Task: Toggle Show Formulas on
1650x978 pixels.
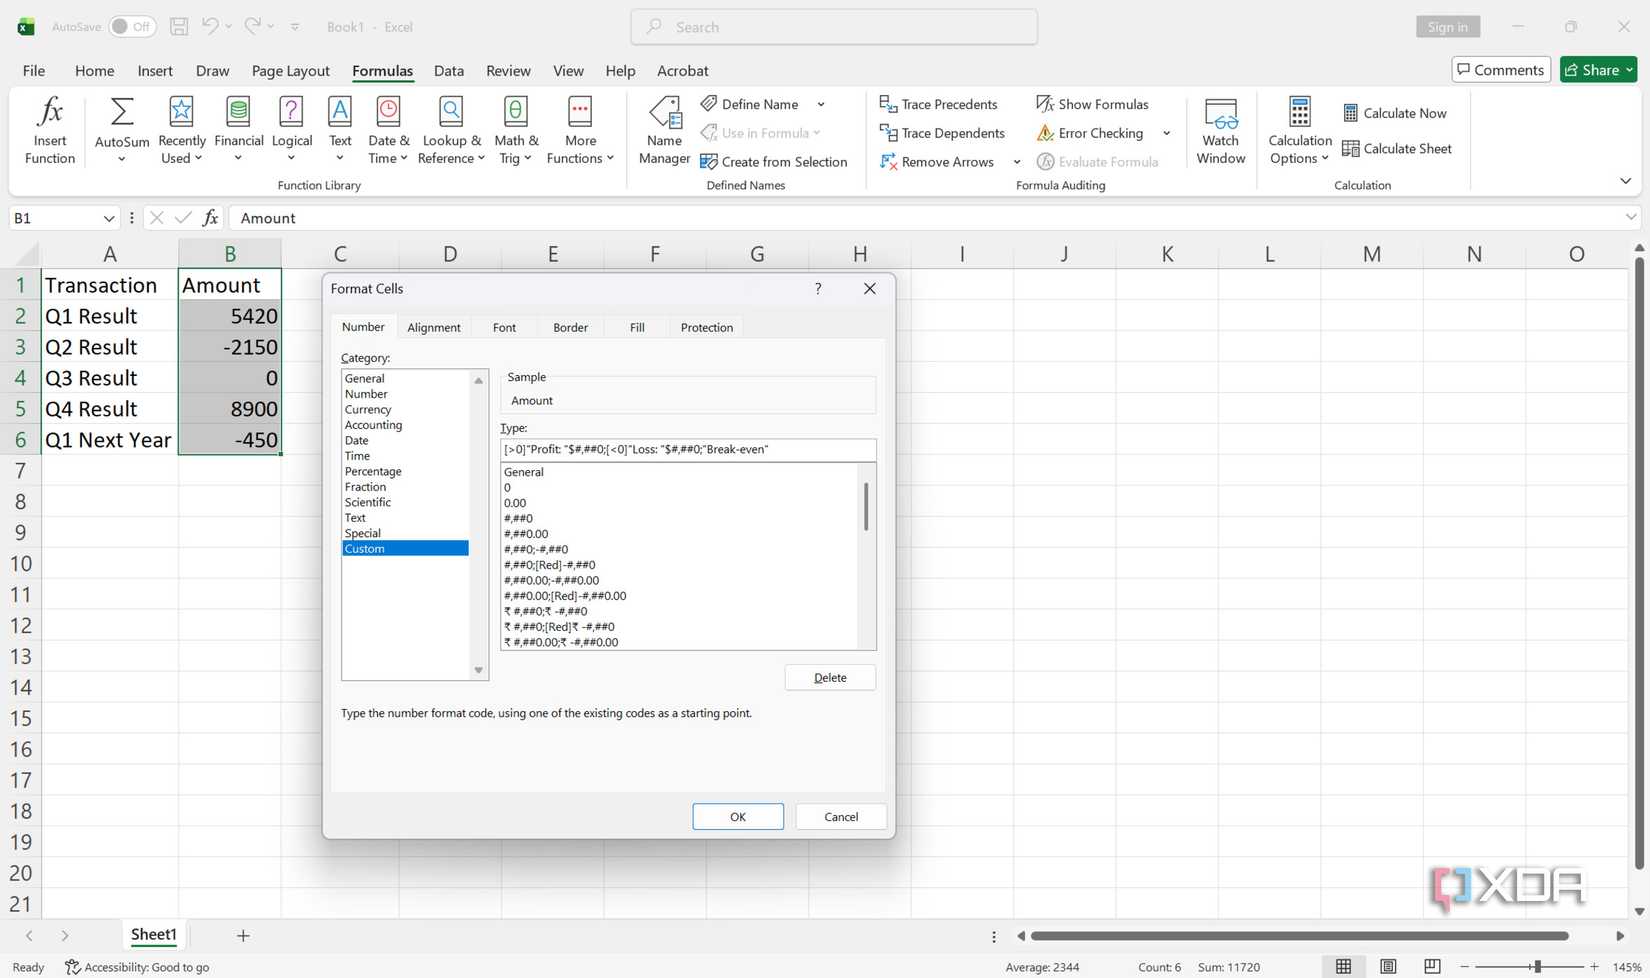Action: pyautogui.click(x=1092, y=104)
